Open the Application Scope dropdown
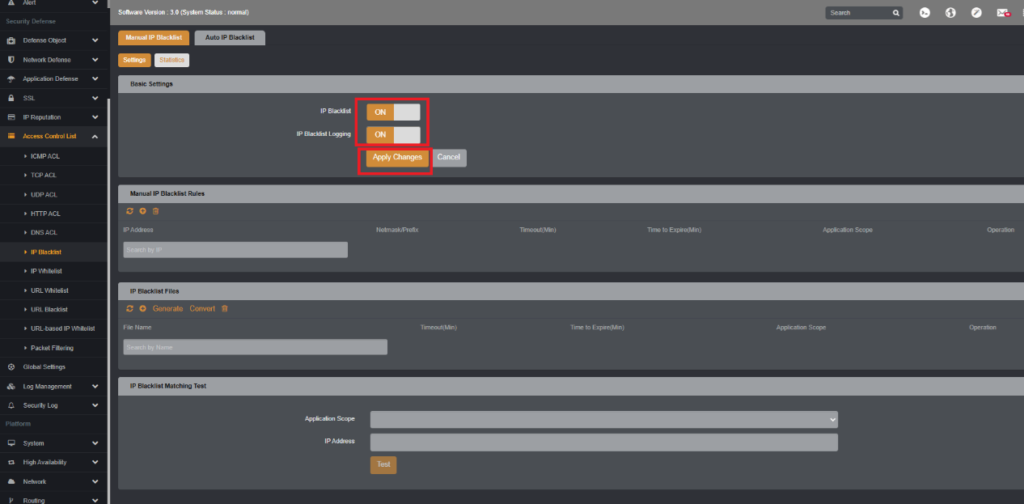 604,419
